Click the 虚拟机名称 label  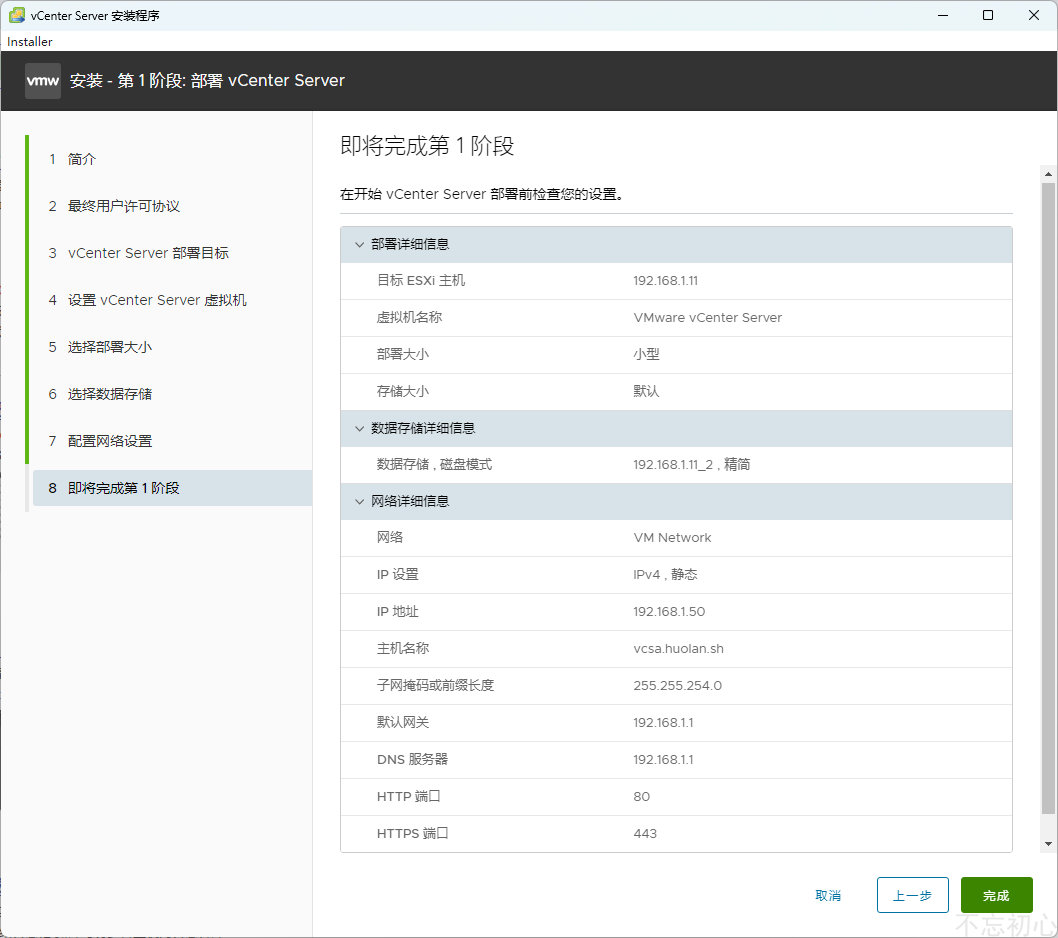pyautogui.click(x=410, y=318)
